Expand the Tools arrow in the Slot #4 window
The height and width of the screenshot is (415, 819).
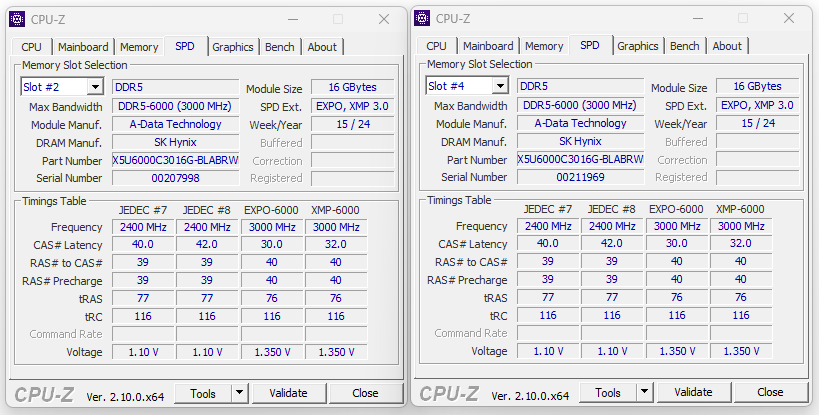(644, 392)
